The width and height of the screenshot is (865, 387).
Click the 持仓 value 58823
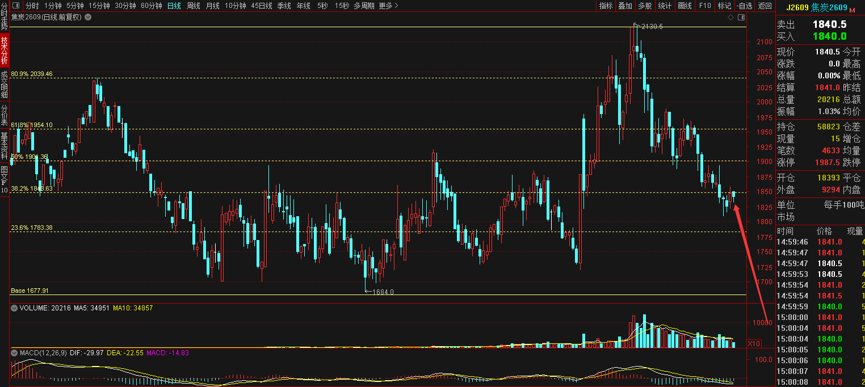point(829,127)
